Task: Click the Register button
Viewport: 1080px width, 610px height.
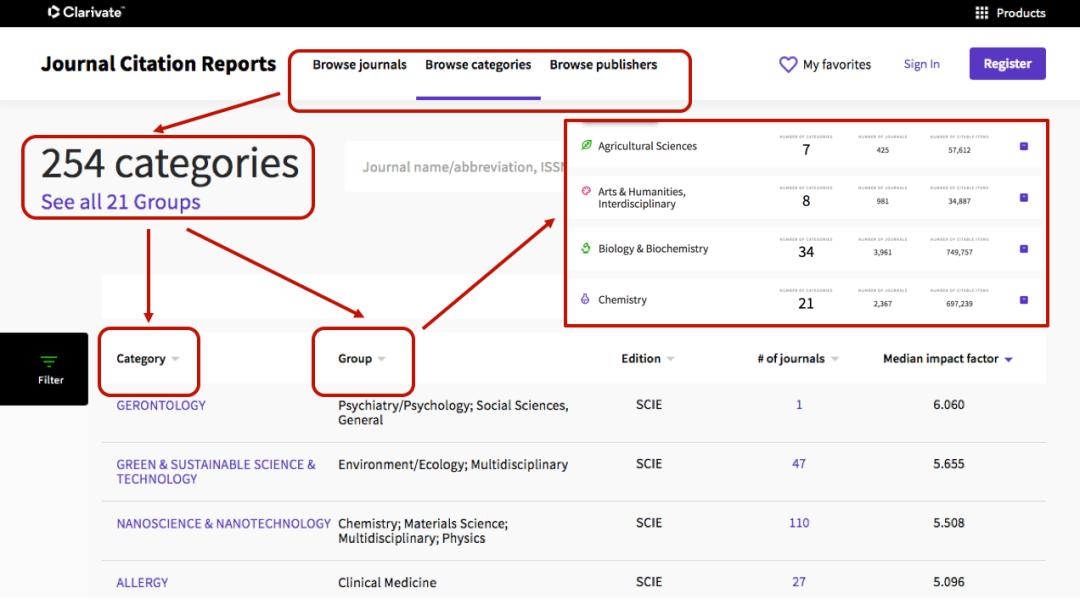Action: tap(1007, 63)
